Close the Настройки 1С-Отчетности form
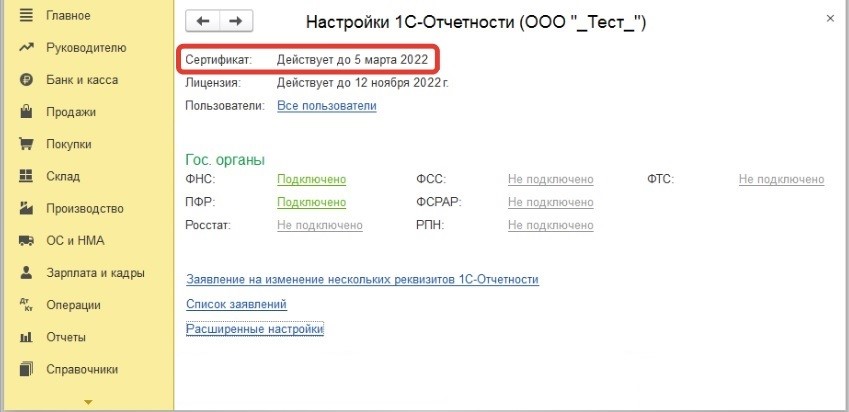 [830, 18]
